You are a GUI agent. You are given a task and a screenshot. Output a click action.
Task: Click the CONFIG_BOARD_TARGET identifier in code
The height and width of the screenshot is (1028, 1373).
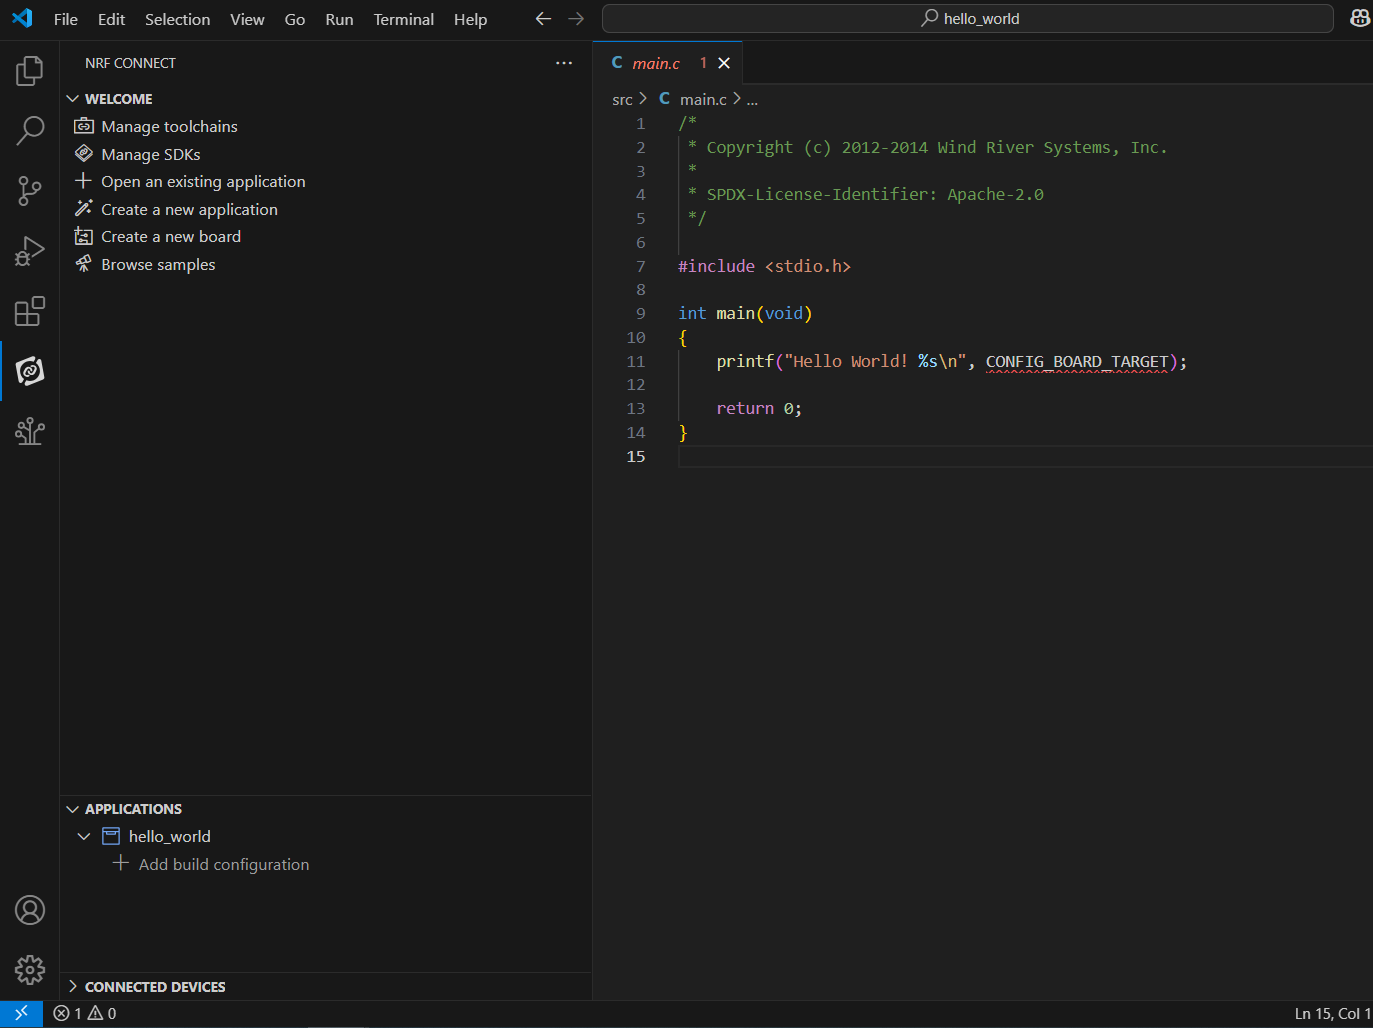tap(1077, 361)
